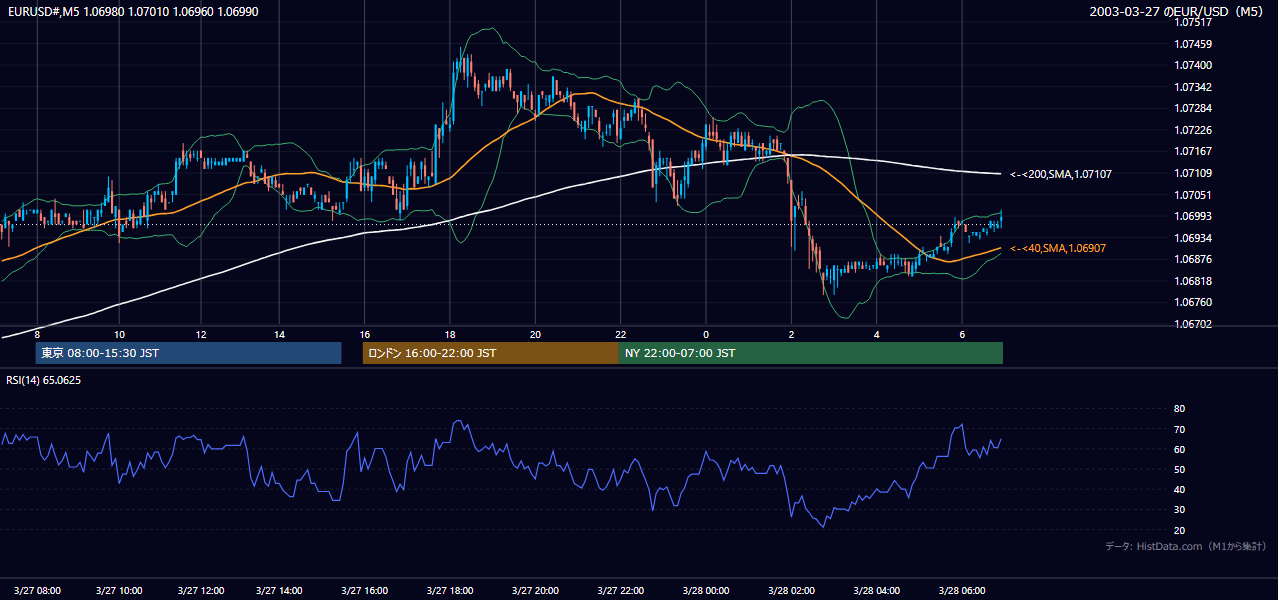
Task: Click the 3/27 10:00 time axis label
Action: 118,590
